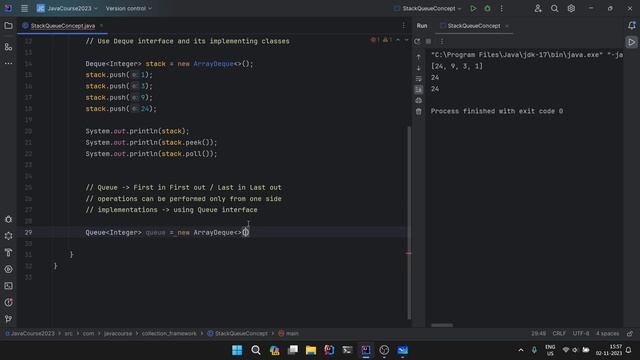Click collection_framework breadcrumb

(x=169, y=333)
